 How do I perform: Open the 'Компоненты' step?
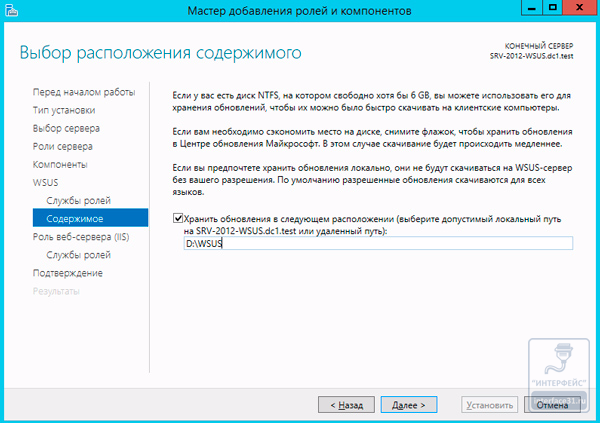[60, 163]
